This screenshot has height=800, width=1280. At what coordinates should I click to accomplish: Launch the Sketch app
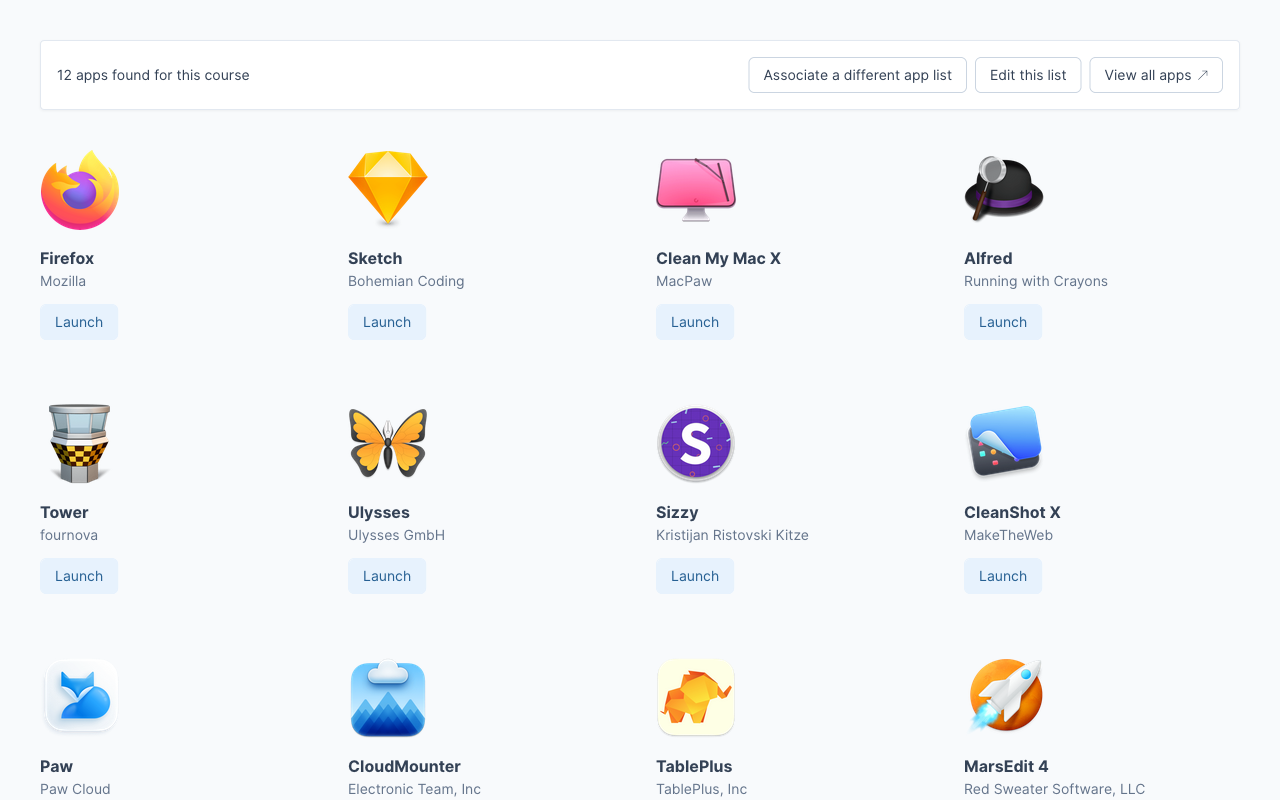pyautogui.click(x=387, y=322)
